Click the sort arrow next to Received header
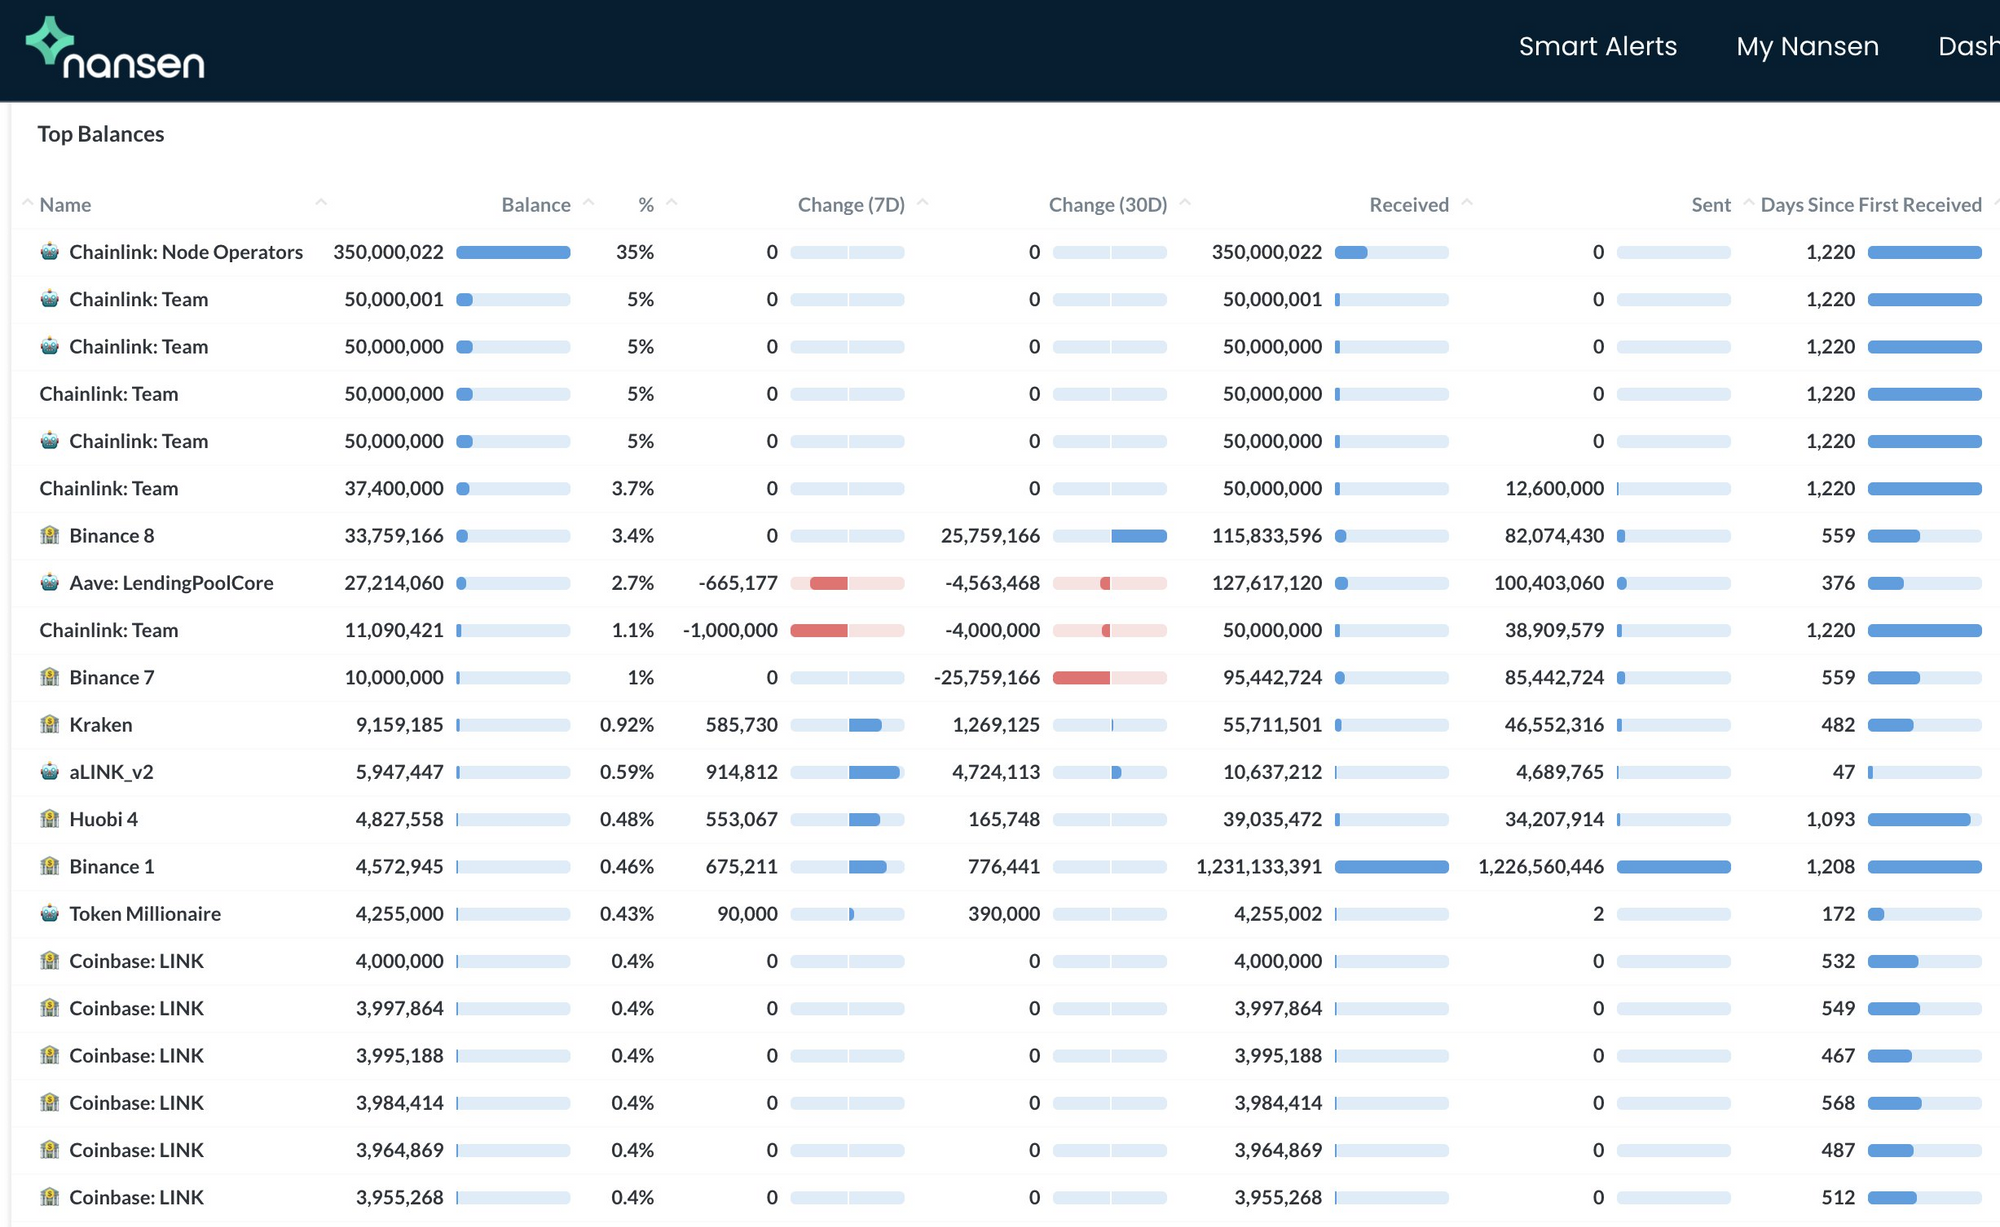The width and height of the screenshot is (2000, 1227). (1467, 202)
